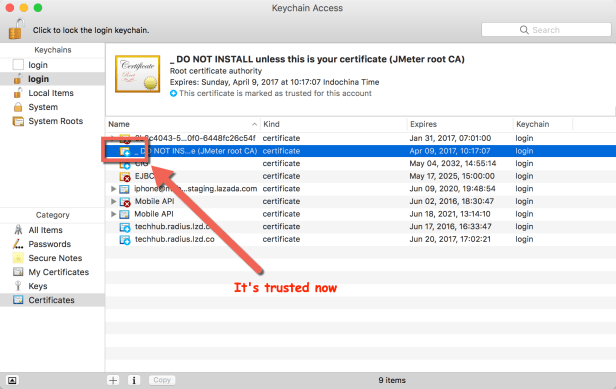Click the System keychain padlock icon

pos(18,107)
